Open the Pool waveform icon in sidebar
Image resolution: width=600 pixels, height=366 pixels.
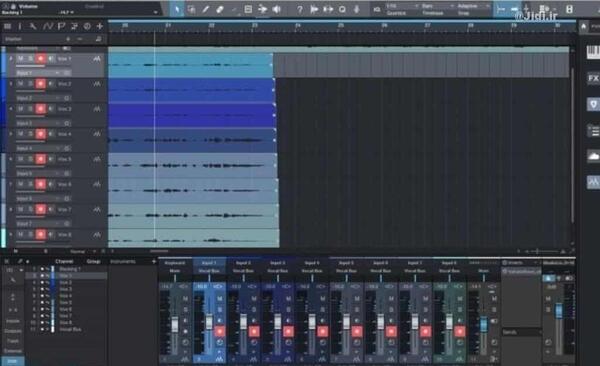[593, 182]
